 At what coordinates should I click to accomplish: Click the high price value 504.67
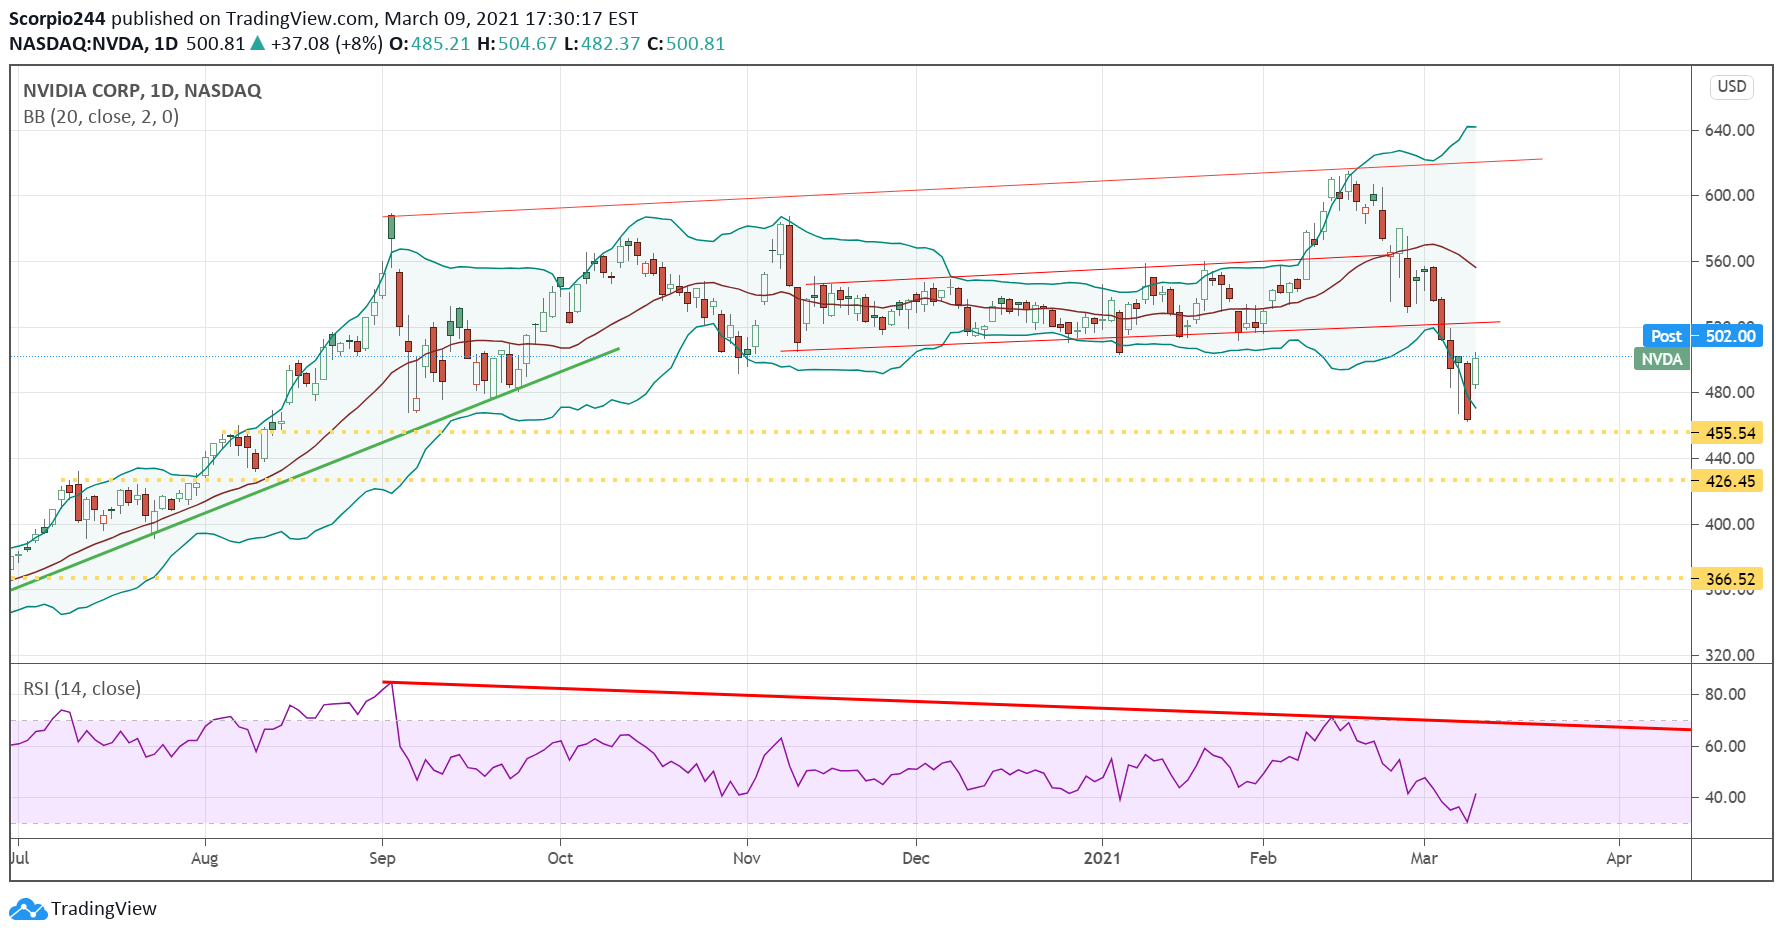[x=527, y=44]
